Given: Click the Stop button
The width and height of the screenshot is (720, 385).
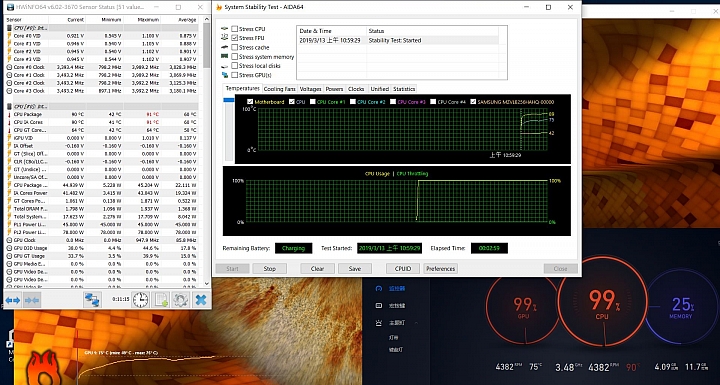Looking at the screenshot, I should pyautogui.click(x=270, y=269).
